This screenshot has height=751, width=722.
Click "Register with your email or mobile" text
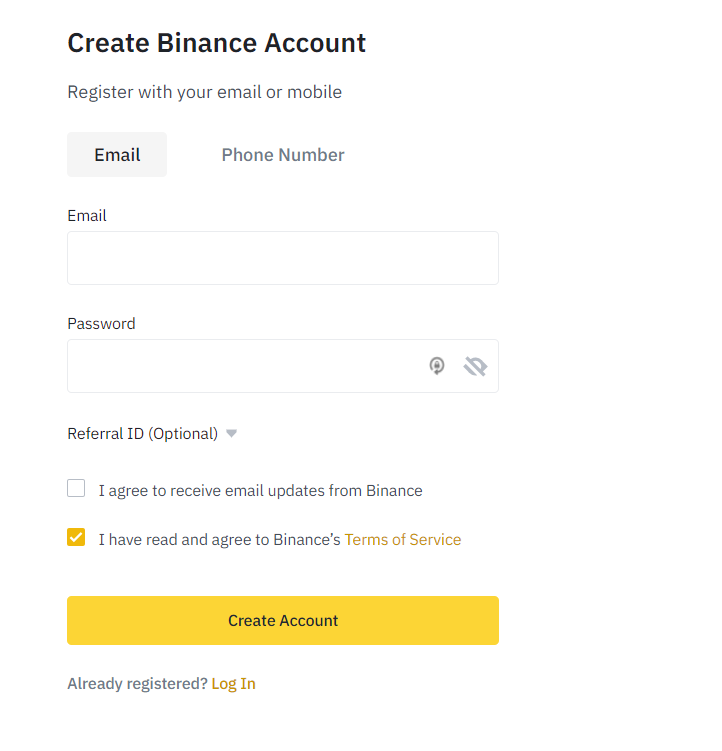click(204, 92)
